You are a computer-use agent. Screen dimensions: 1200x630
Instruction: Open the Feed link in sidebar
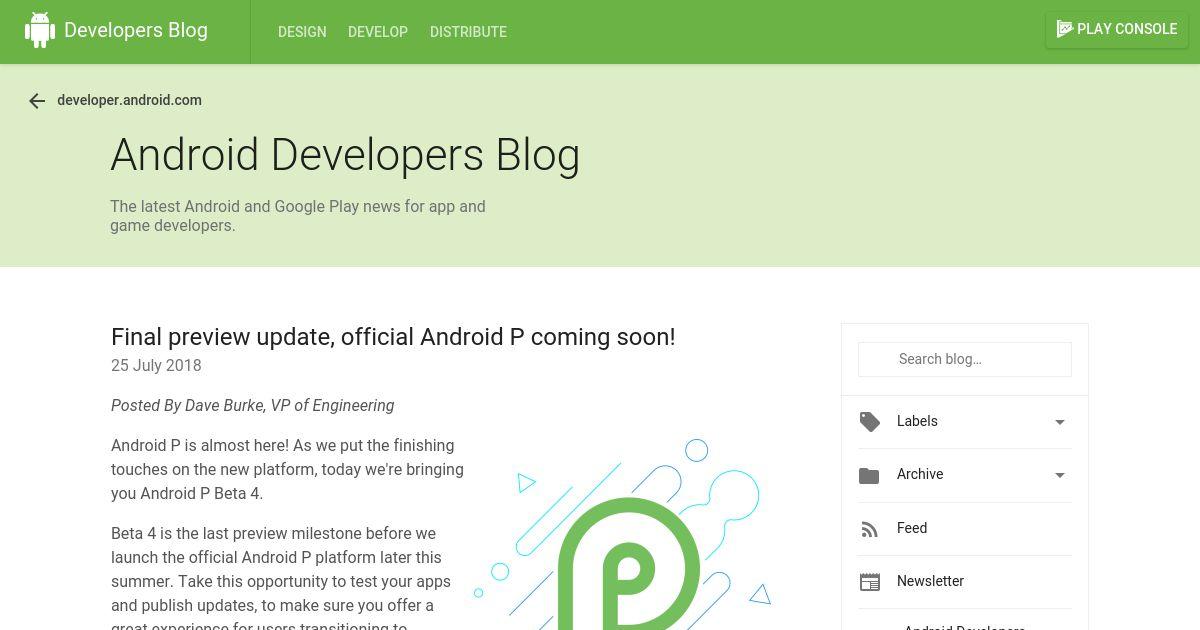pyautogui.click(x=912, y=528)
